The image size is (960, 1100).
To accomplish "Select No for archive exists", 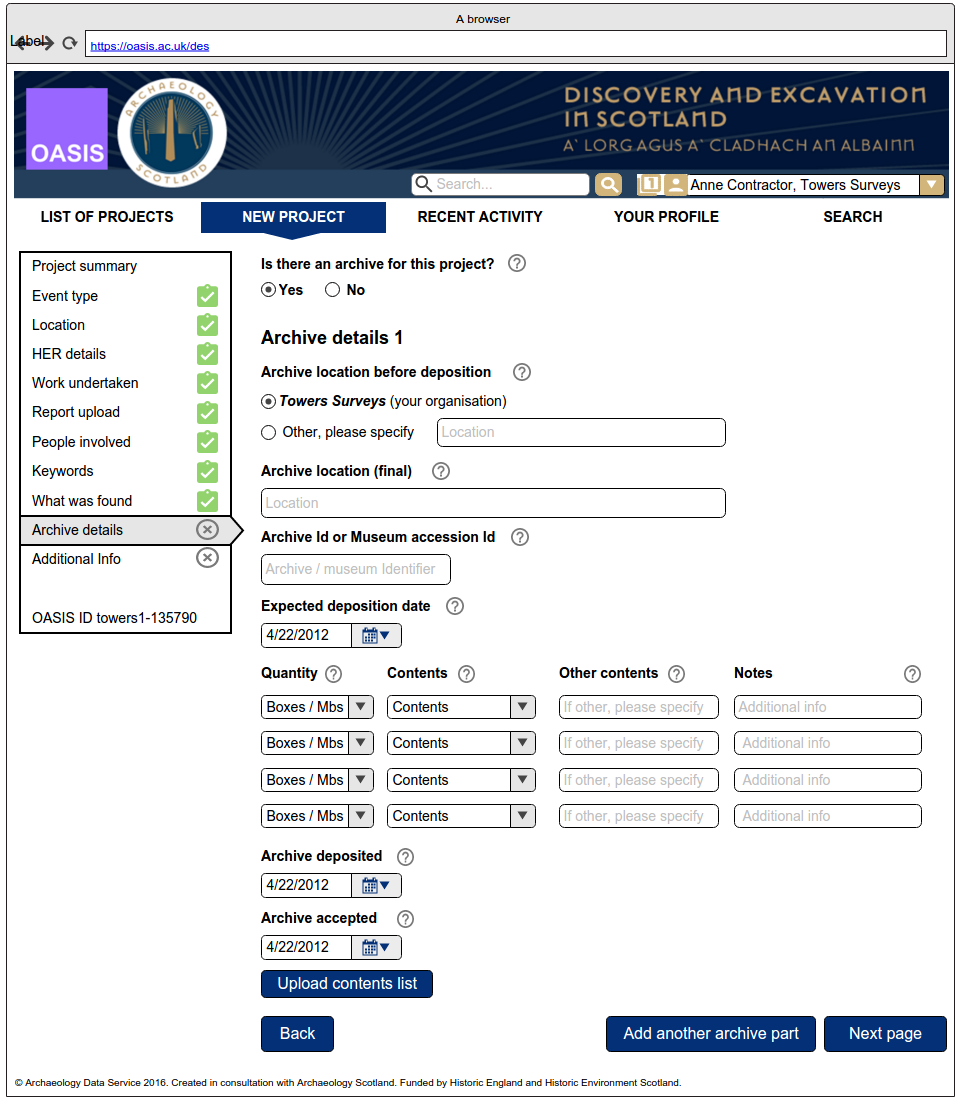I will click(x=333, y=290).
